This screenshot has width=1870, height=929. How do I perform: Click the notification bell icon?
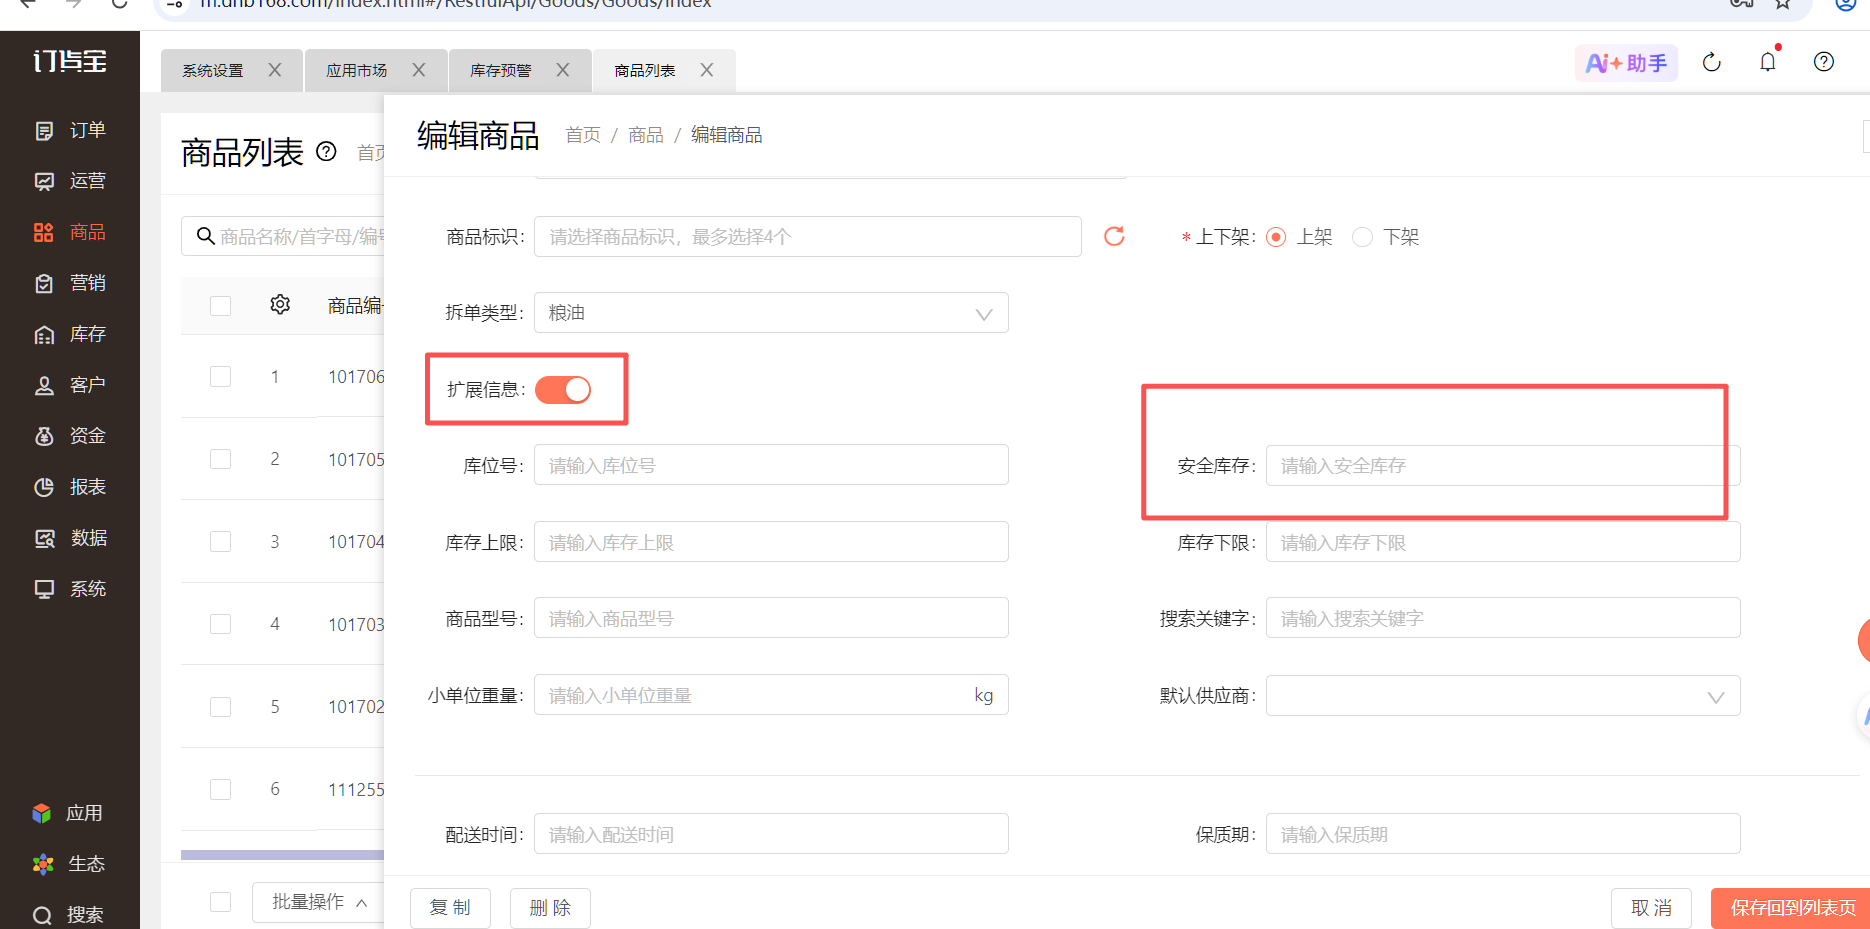pyautogui.click(x=1768, y=62)
